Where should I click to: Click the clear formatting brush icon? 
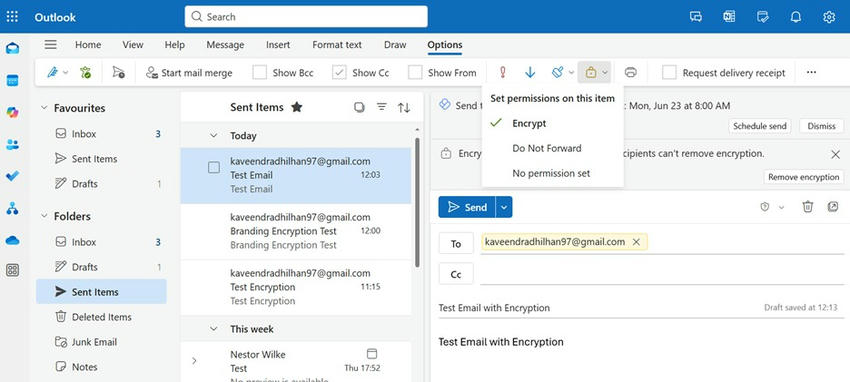click(557, 72)
